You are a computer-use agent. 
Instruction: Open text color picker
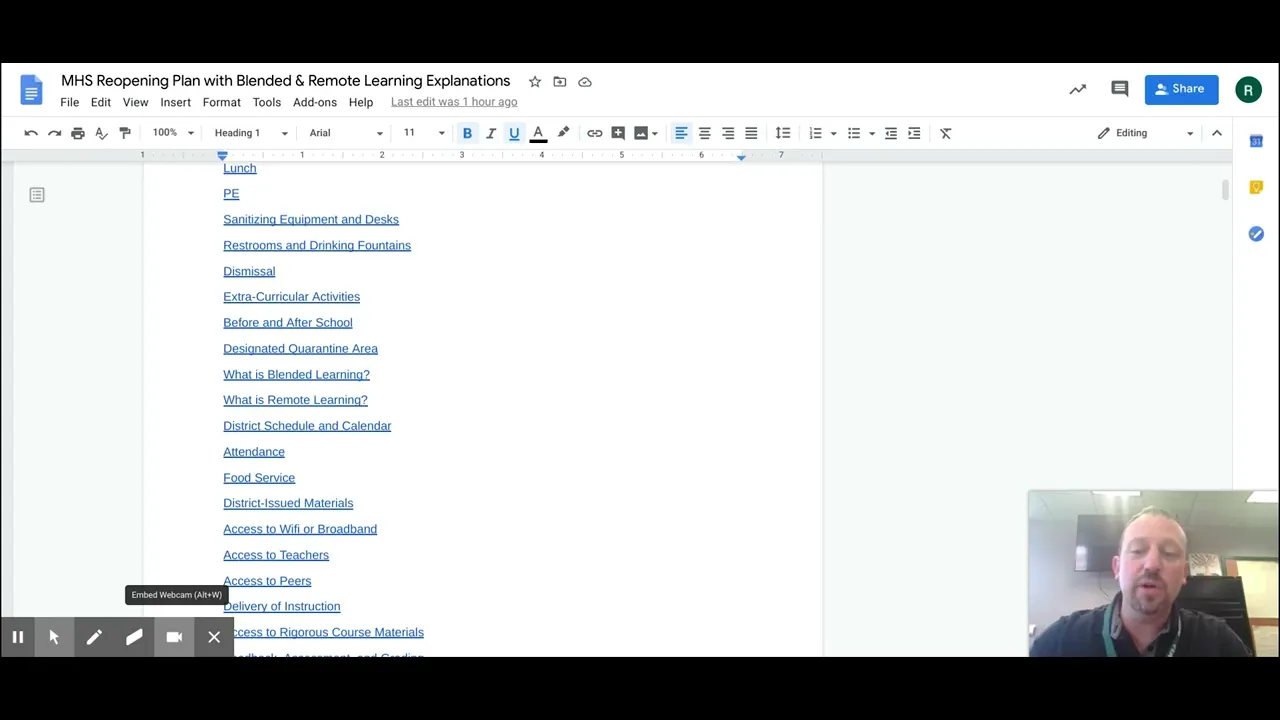tap(538, 133)
